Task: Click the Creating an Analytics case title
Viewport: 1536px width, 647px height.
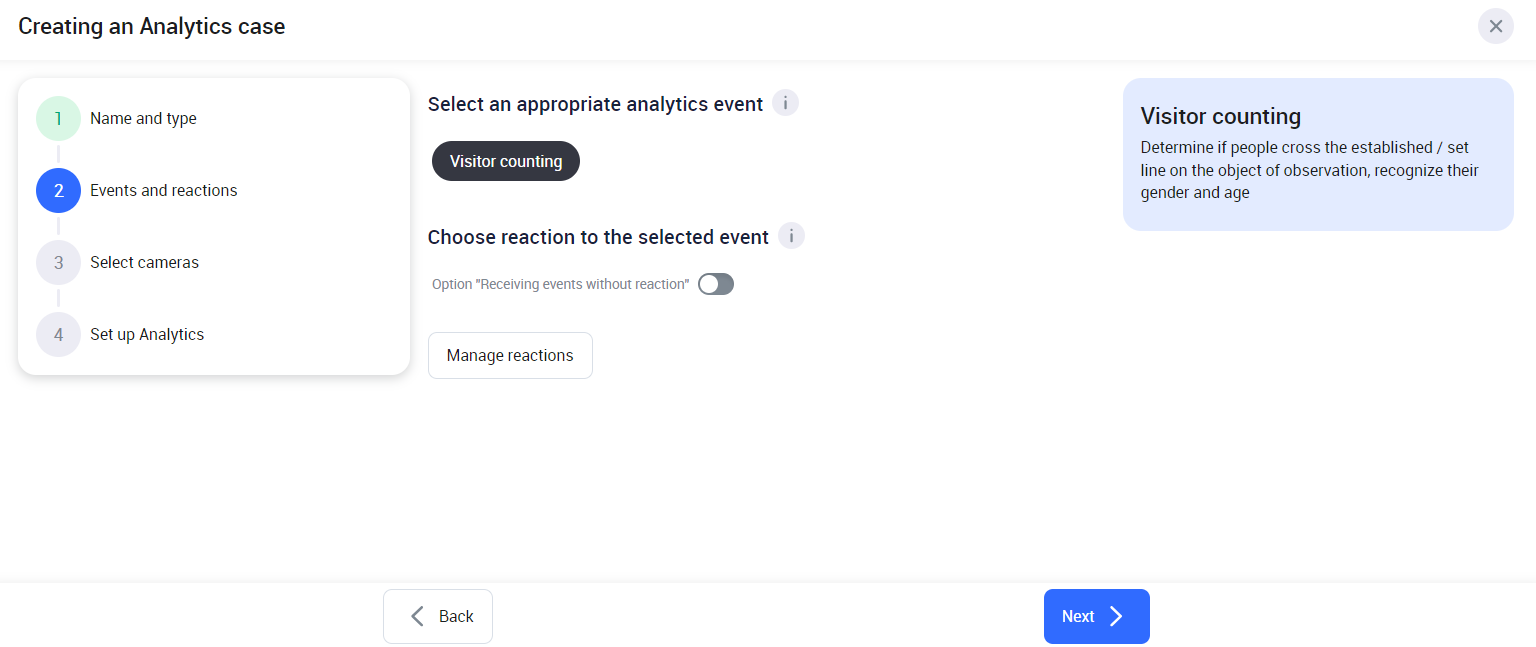Action: 152,27
